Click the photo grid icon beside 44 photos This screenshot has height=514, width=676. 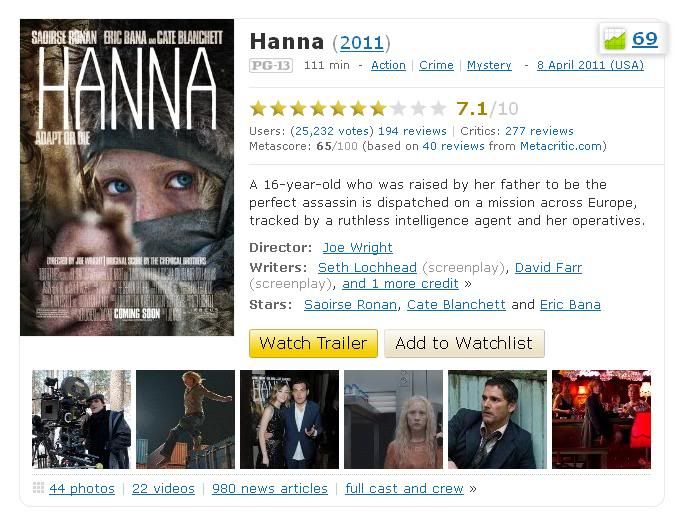pos(38,488)
